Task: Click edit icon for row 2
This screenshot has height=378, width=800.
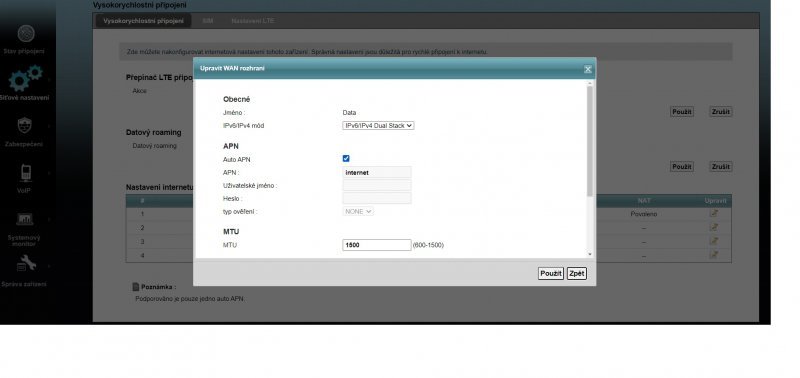Action: [714, 228]
